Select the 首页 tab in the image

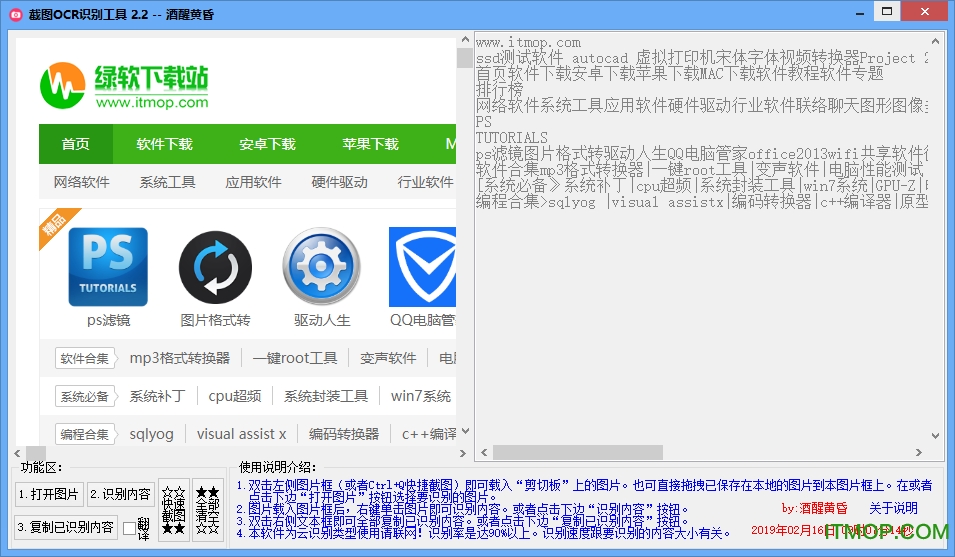(x=76, y=144)
